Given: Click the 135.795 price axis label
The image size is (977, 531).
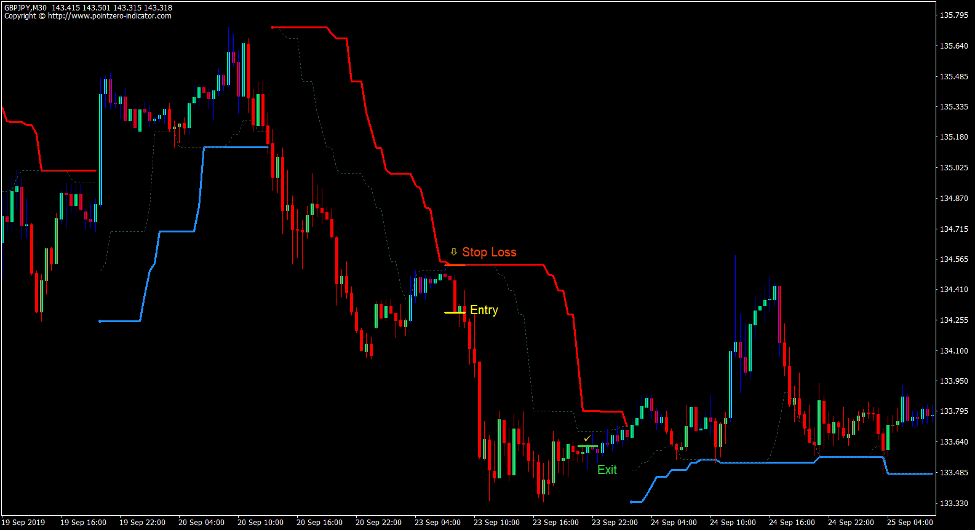Looking at the screenshot, I should [x=953, y=15].
